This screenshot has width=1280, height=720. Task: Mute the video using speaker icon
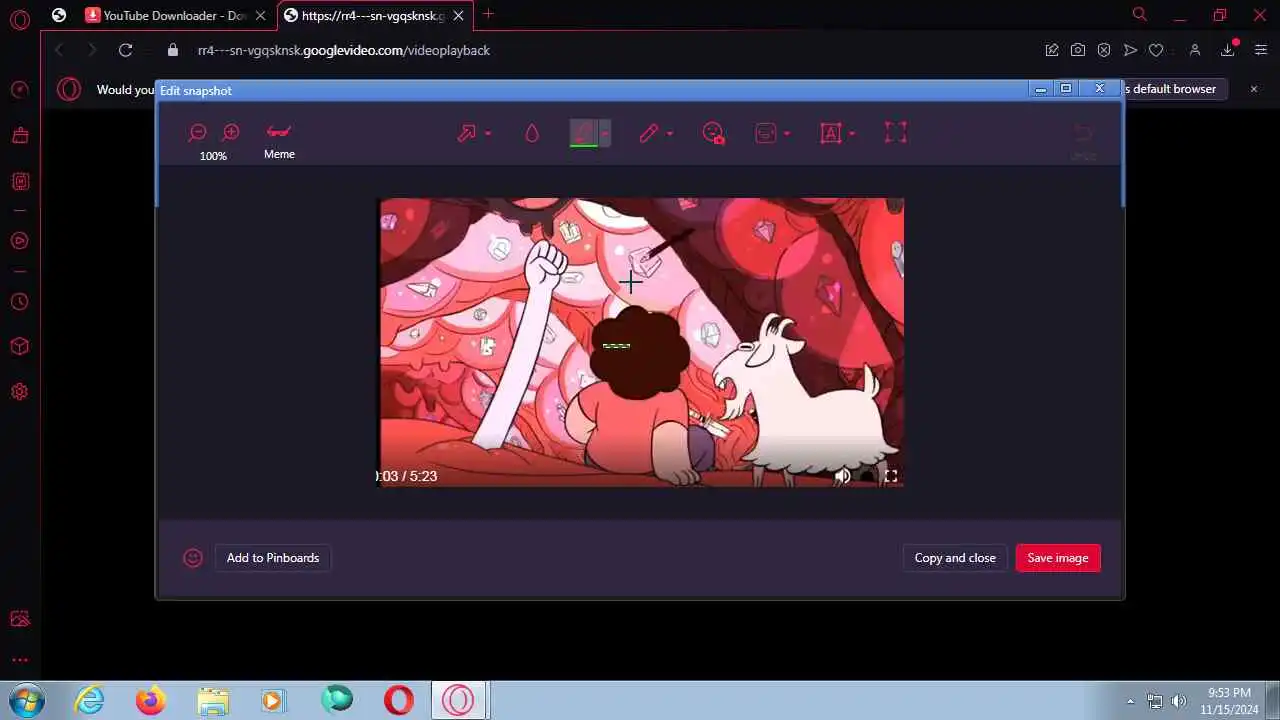tap(843, 476)
